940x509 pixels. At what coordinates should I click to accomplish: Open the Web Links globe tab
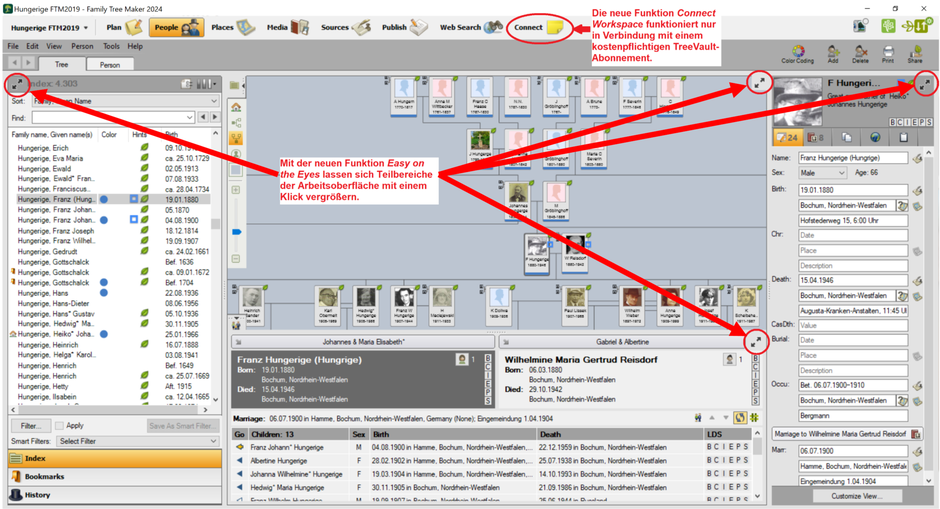click(x=875, y=137)
